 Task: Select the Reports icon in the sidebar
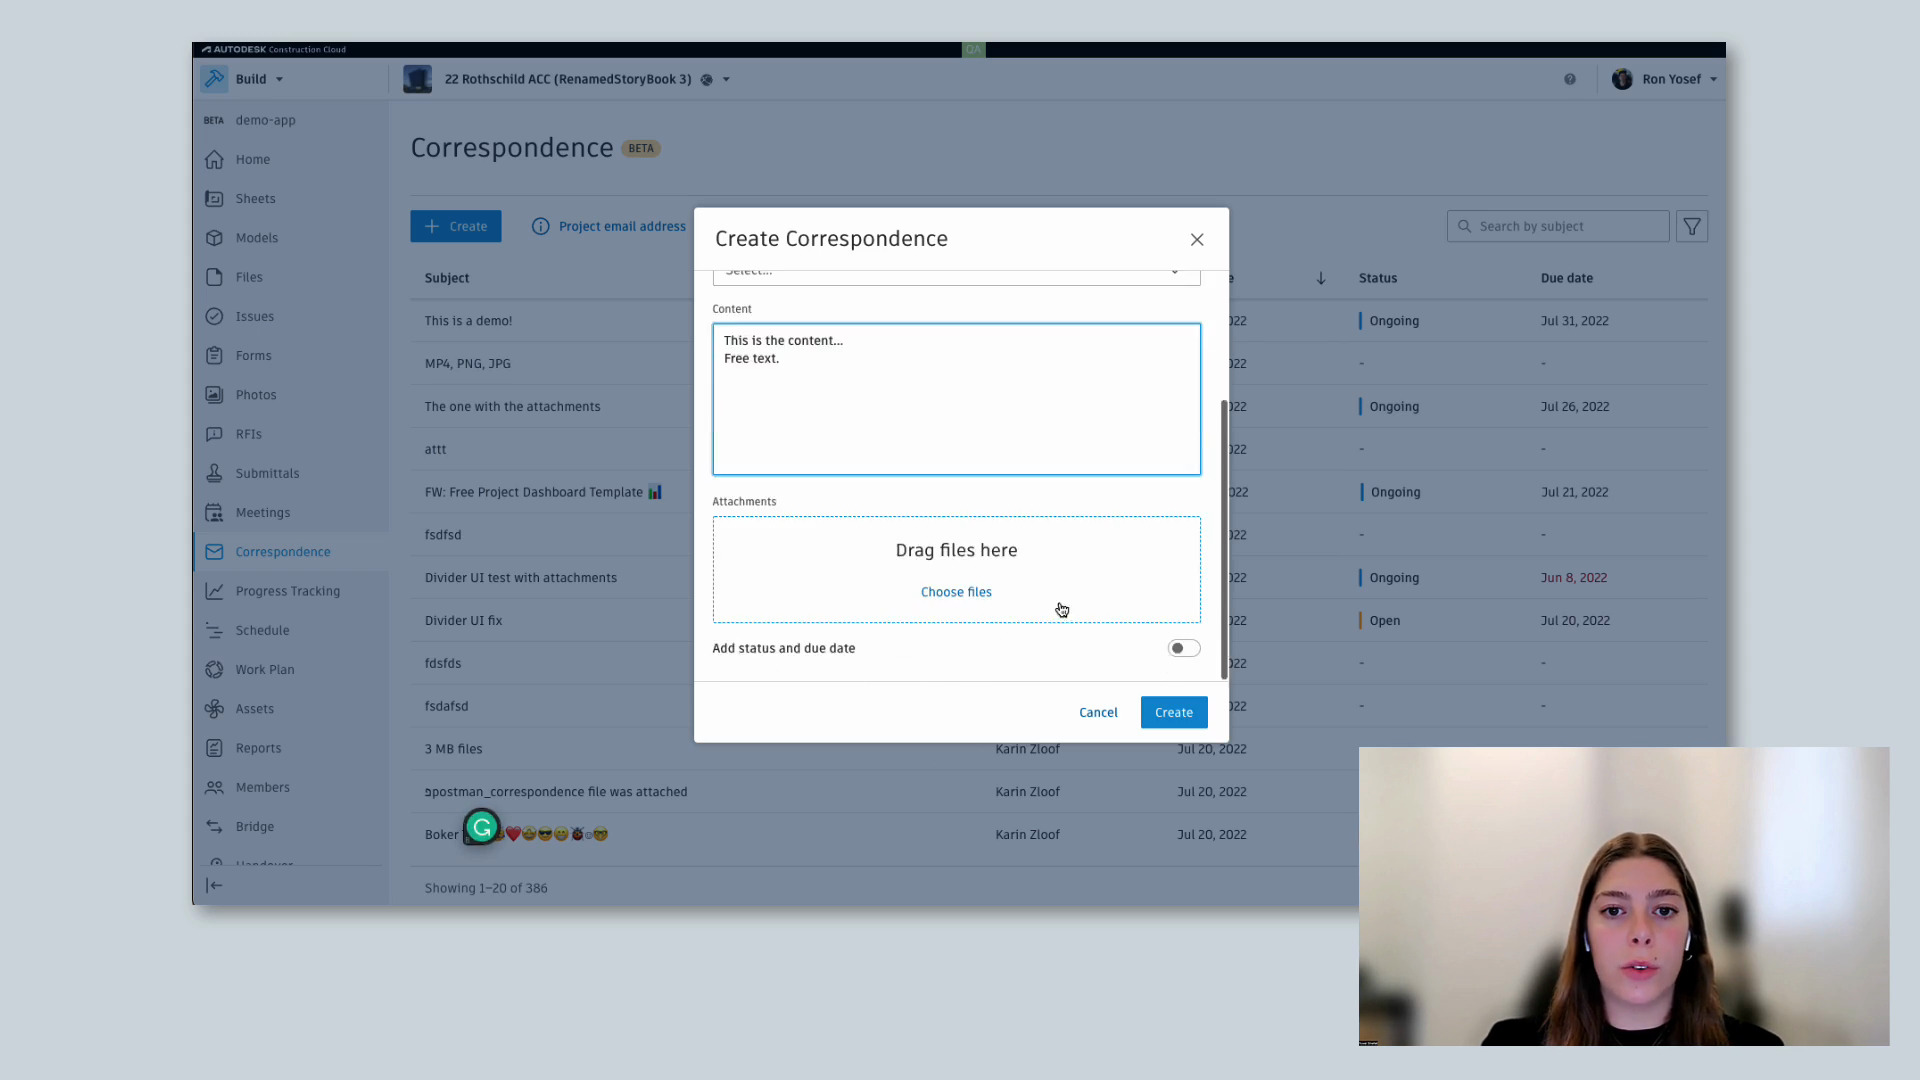(x=215, y=747)
